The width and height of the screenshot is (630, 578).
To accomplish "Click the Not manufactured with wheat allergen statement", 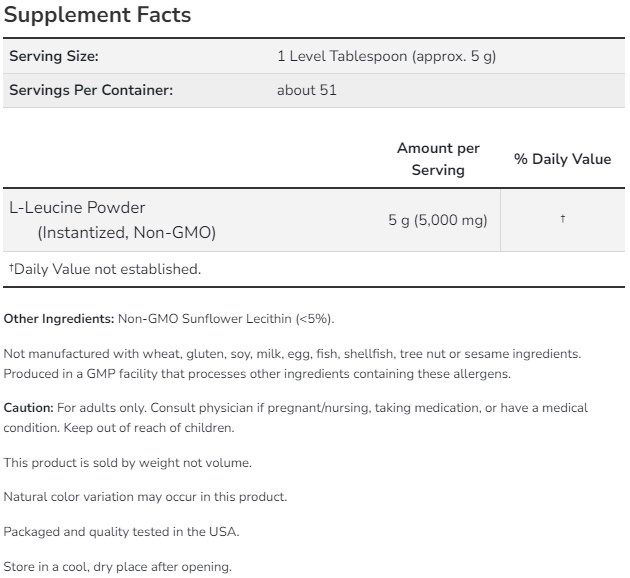I will [292, 354].
